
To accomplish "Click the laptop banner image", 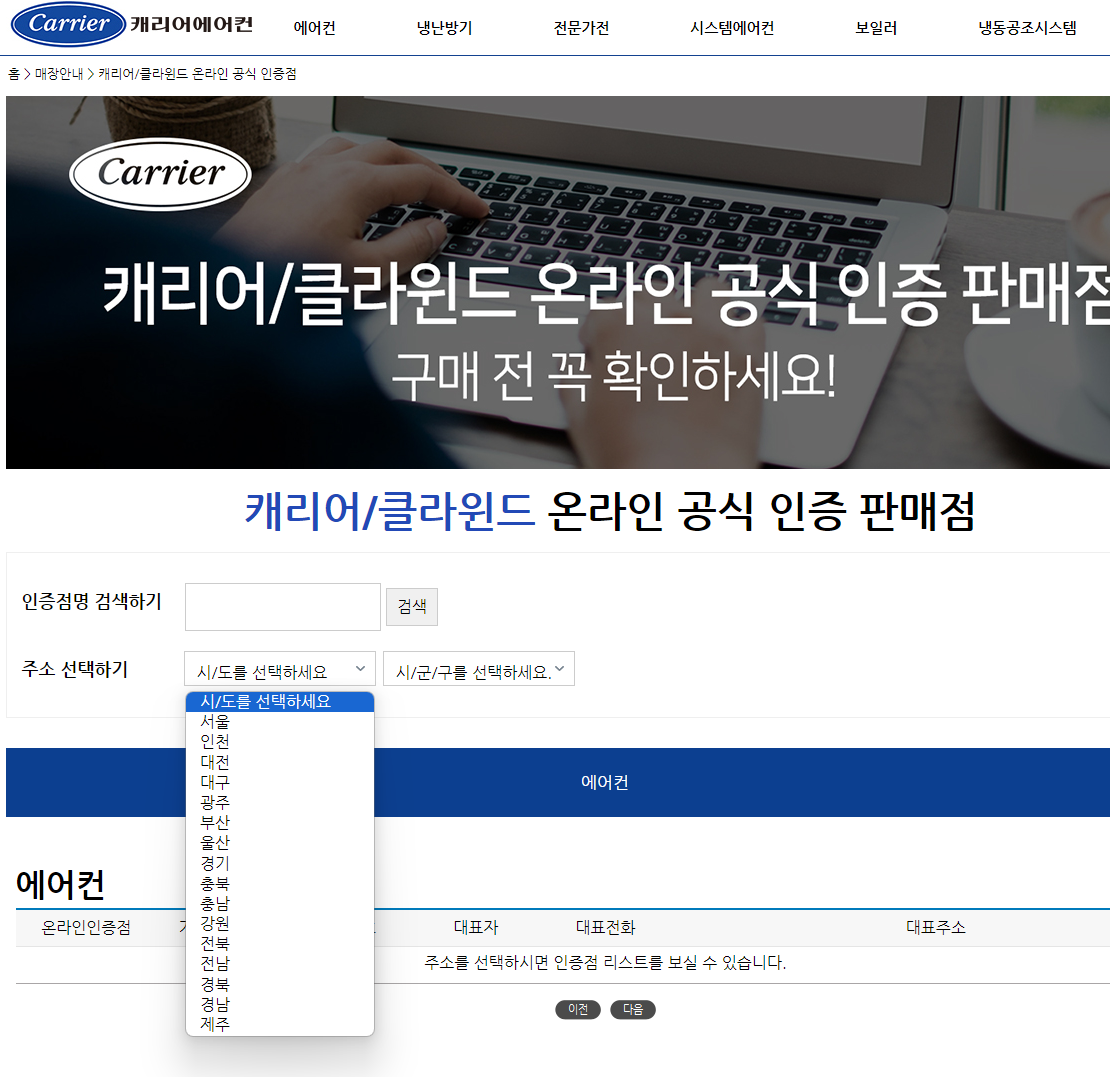I will [x=558, y=282].
